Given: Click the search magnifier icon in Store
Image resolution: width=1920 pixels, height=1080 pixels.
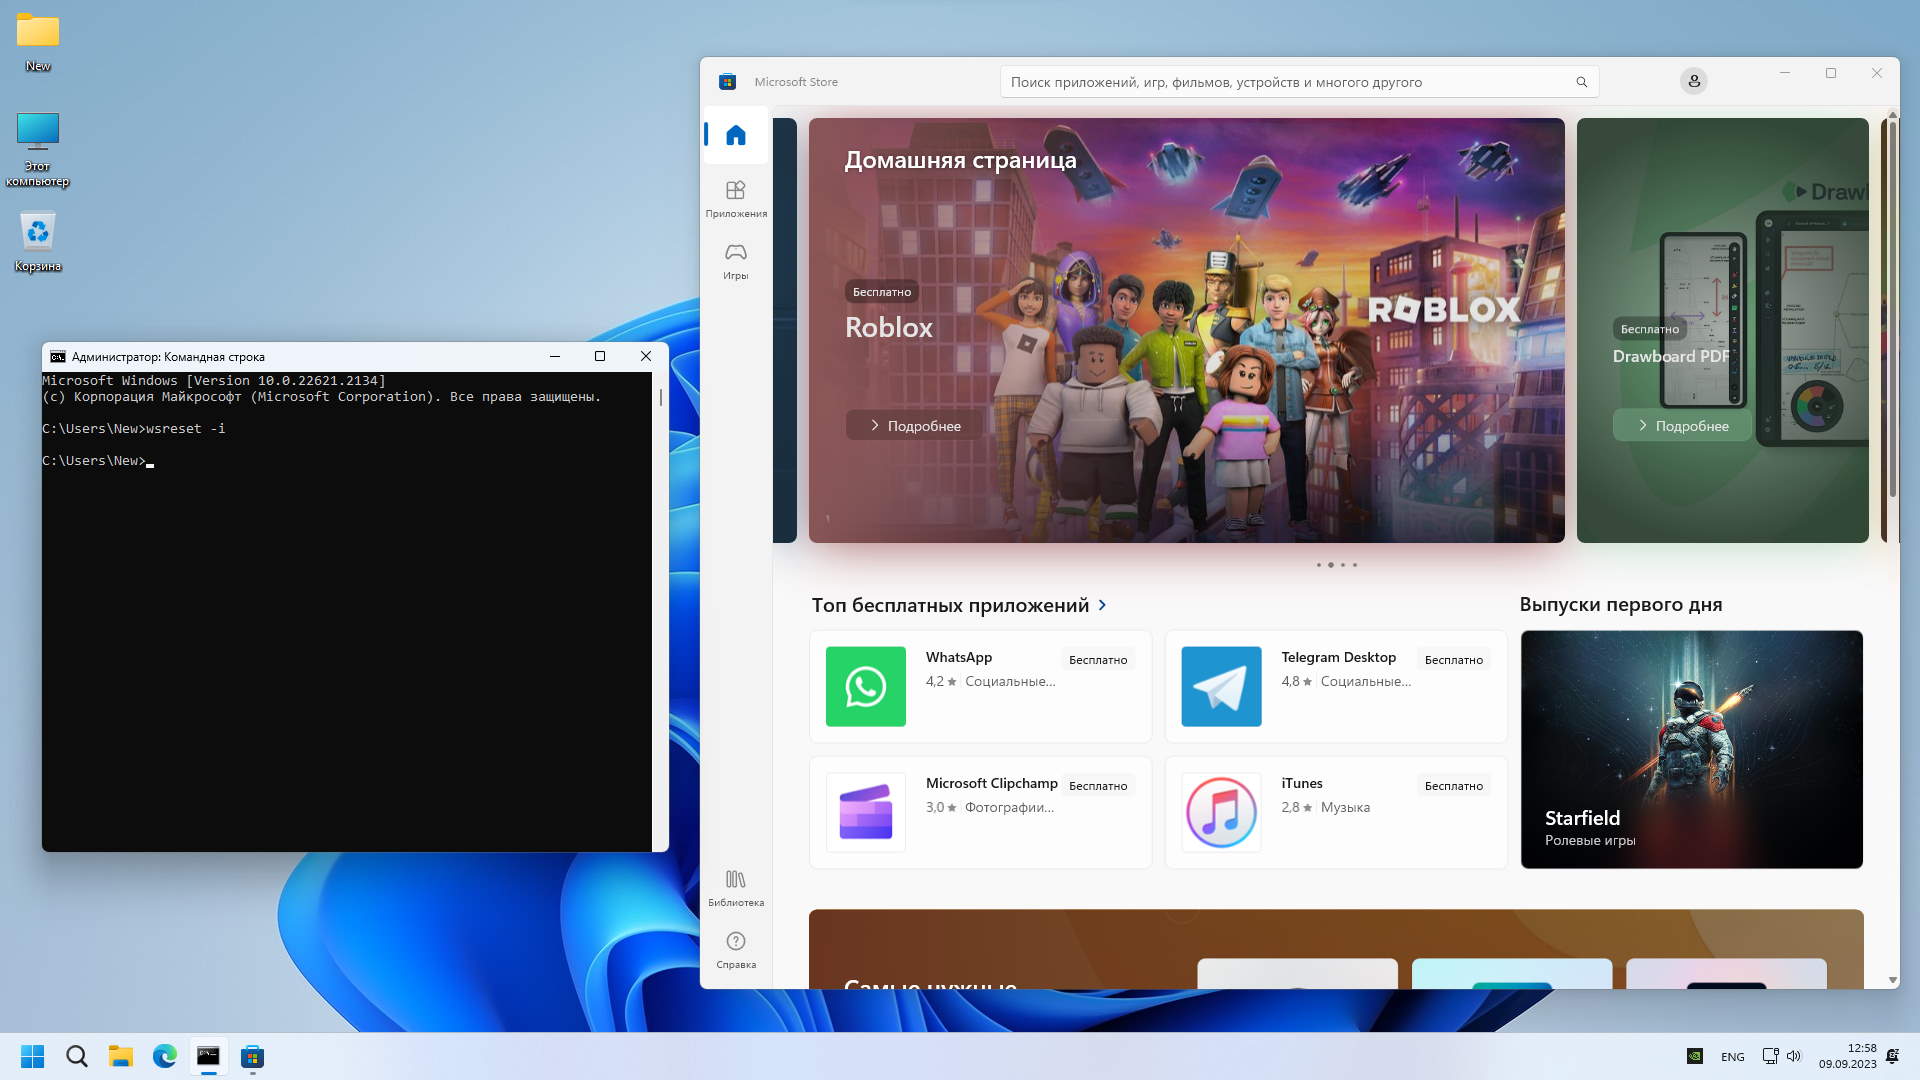Looking at the screenshot, I should tap(1581, 82).
